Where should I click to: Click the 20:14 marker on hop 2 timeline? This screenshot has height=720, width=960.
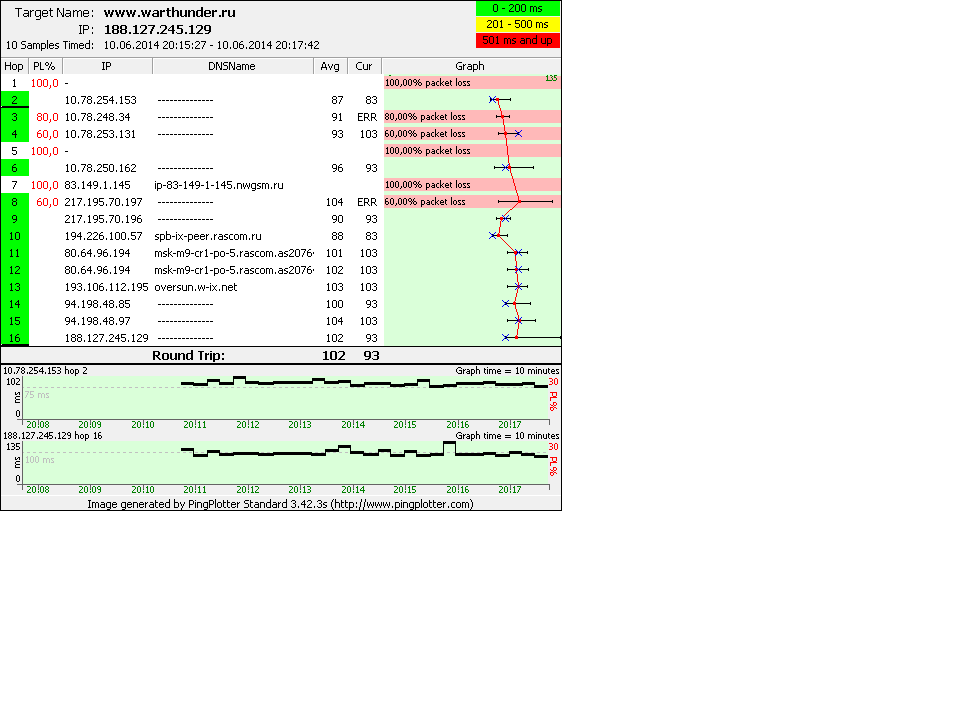click(x=353, y=424)
